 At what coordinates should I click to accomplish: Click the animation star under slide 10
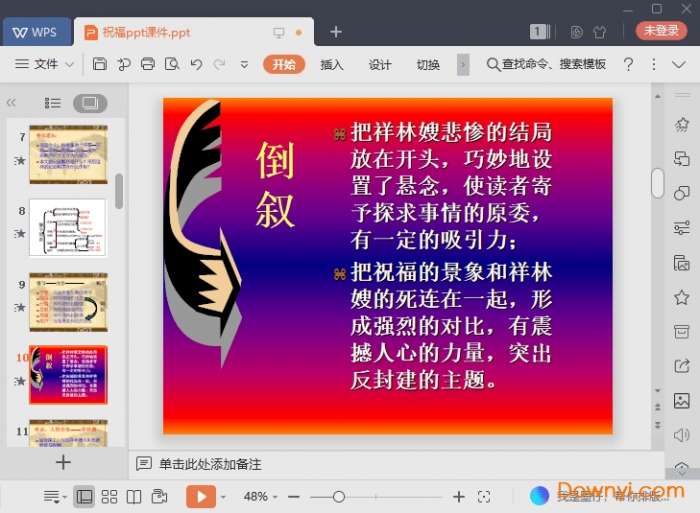point(20,381)
